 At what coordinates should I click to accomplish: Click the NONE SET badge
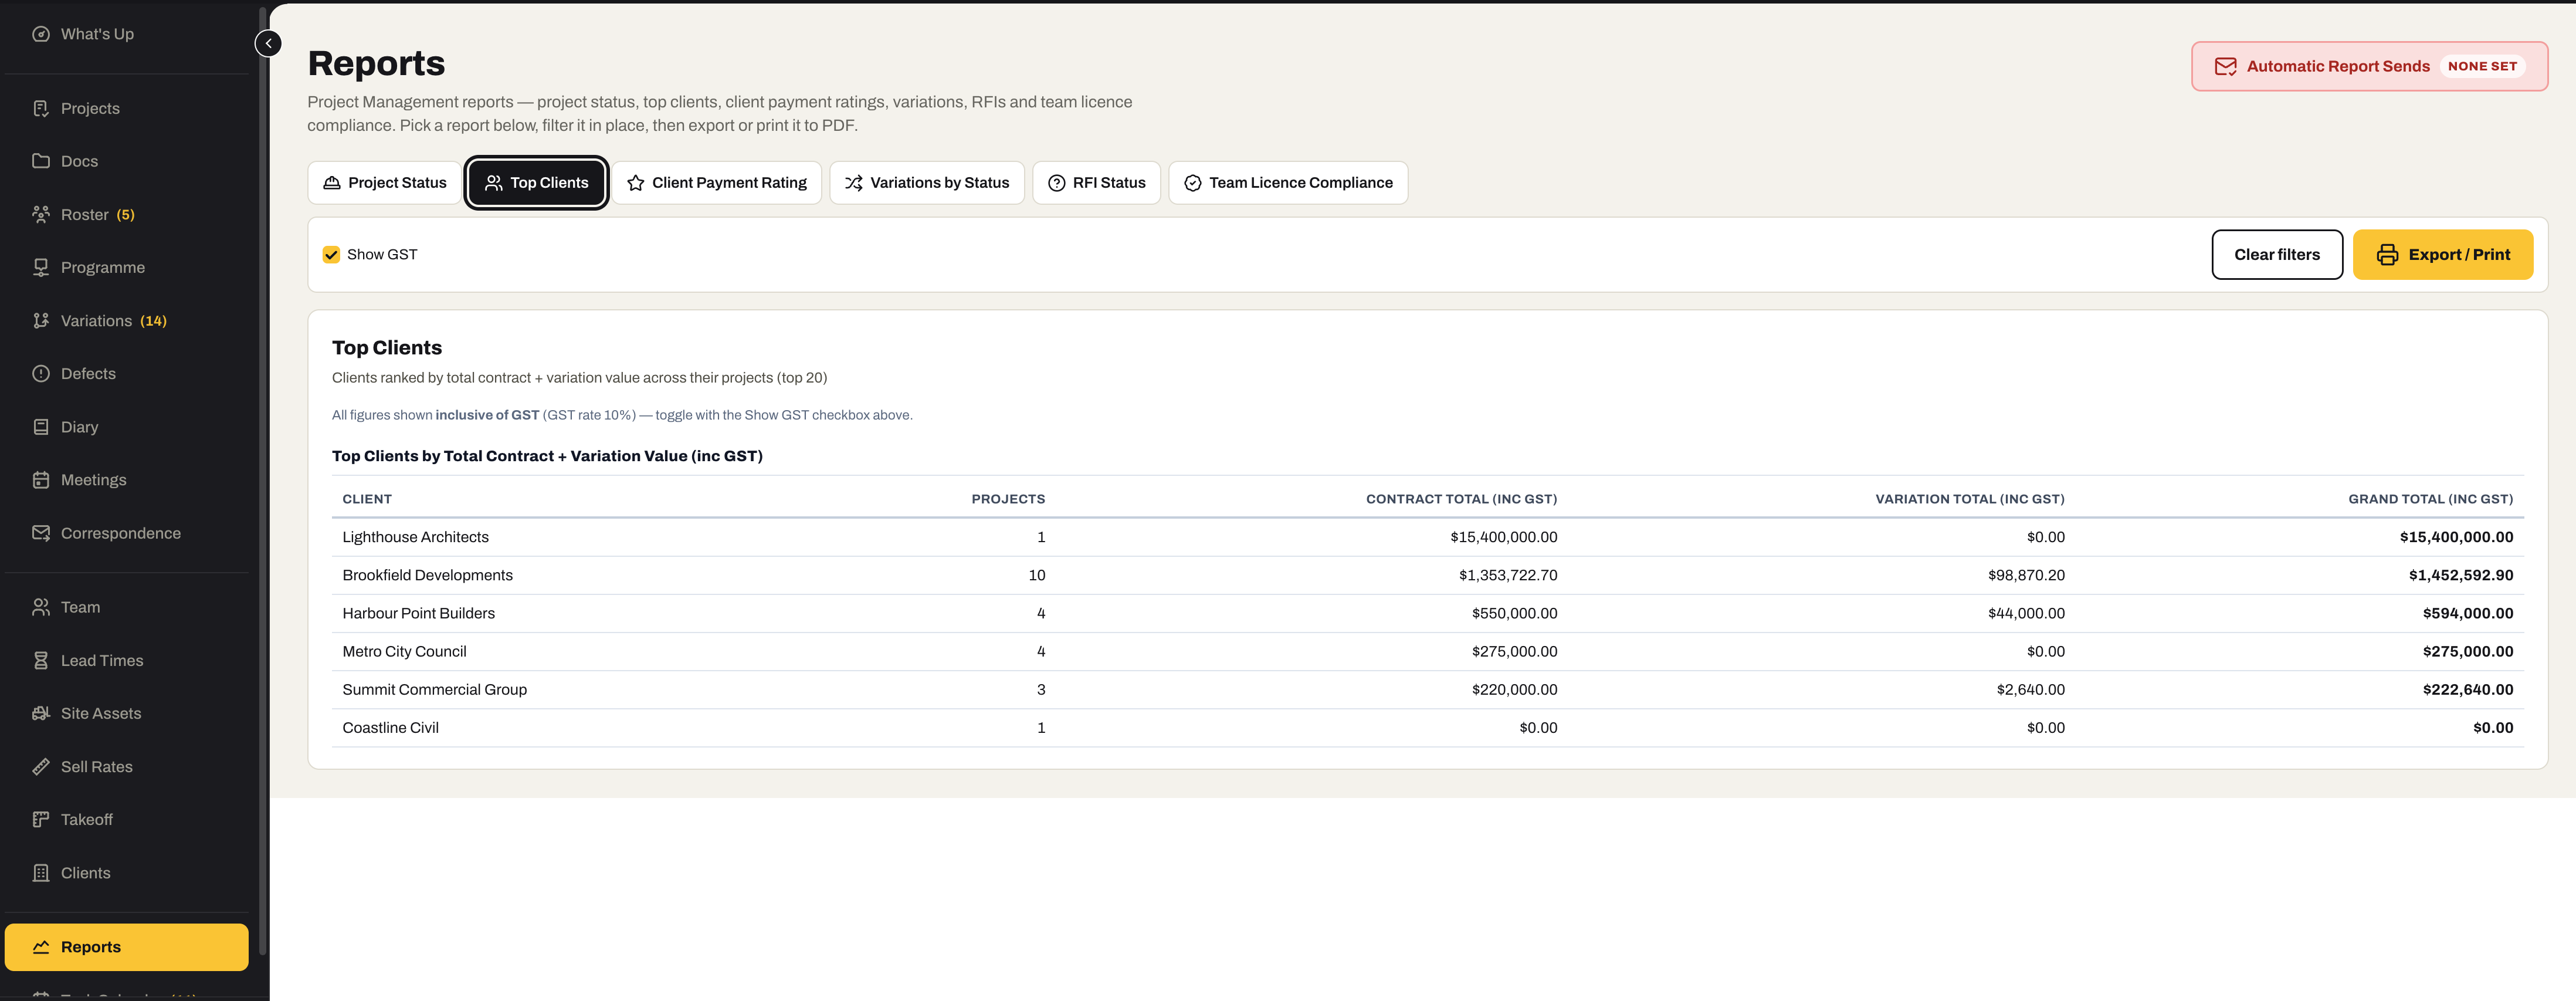(2482, 67)
